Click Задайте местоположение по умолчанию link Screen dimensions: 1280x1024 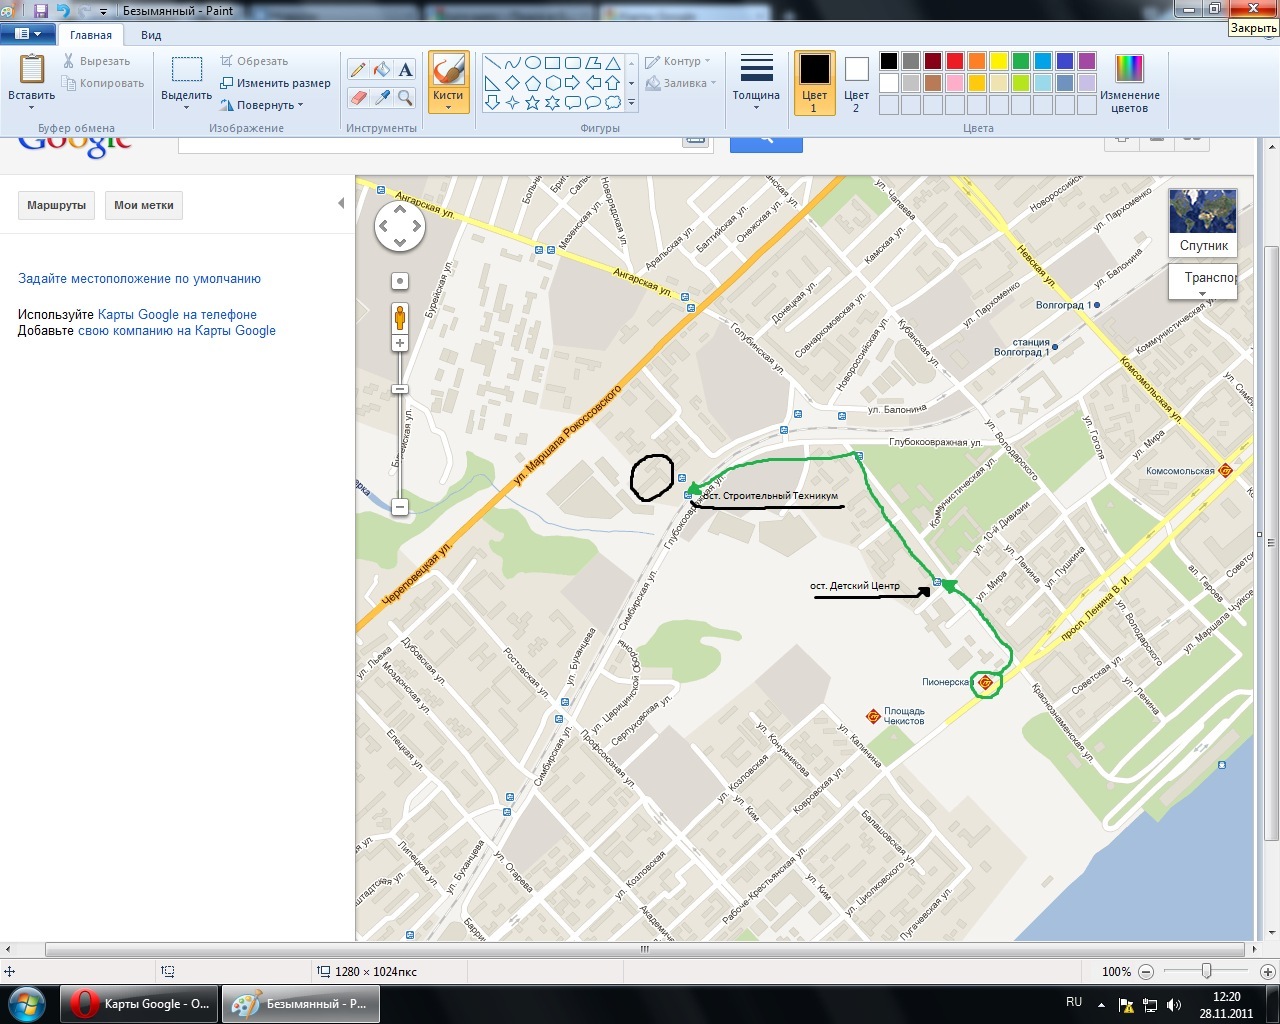tap(139, 279)
